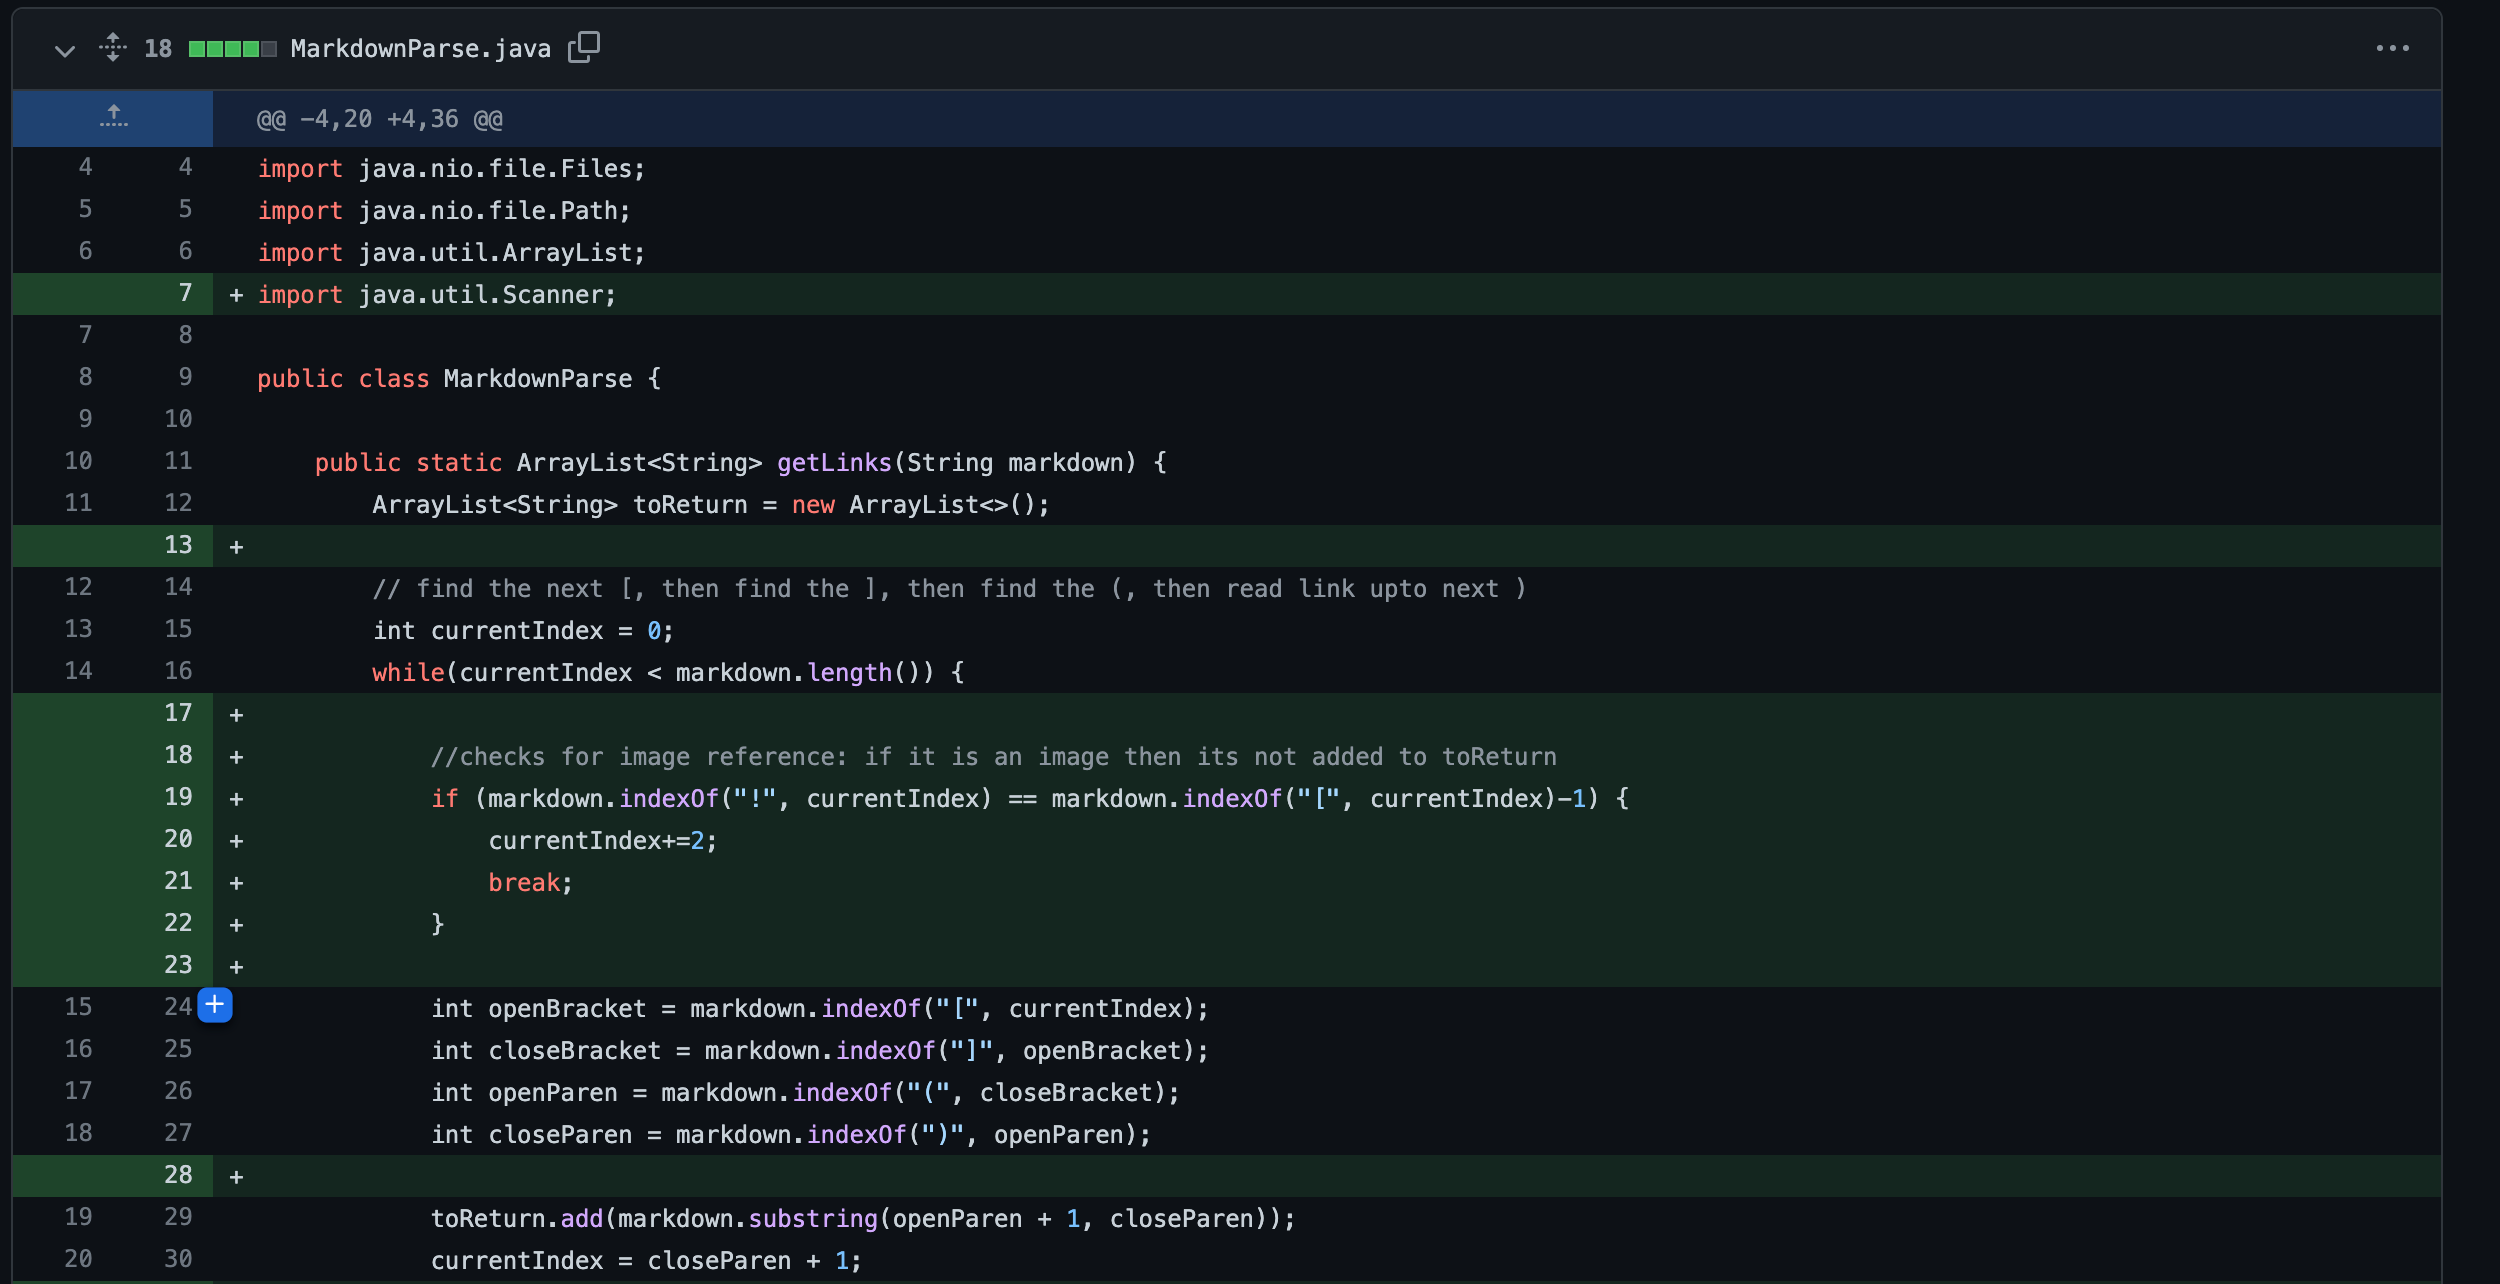Select new line number 30
Image resolution: width=2500 pixels, height=1284 pixels.
178,1259
